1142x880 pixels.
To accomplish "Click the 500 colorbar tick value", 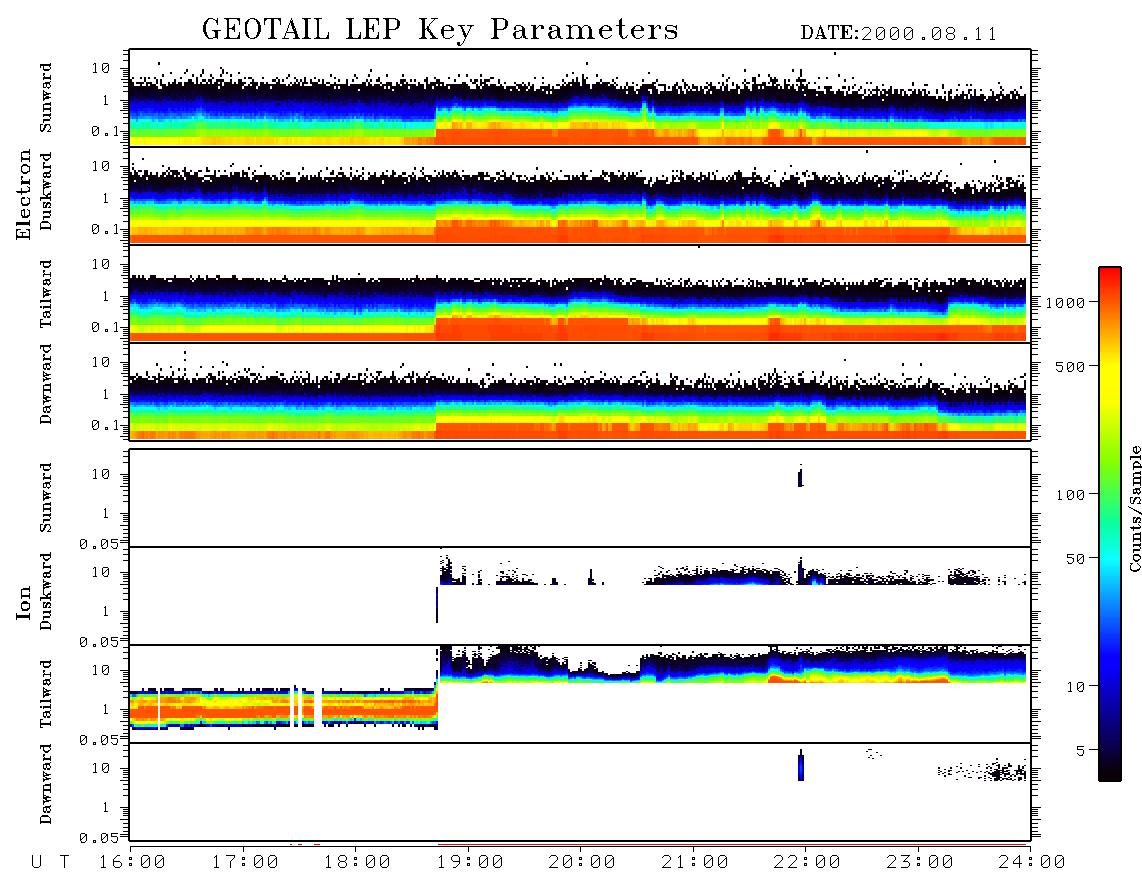I will (1071, 367).
